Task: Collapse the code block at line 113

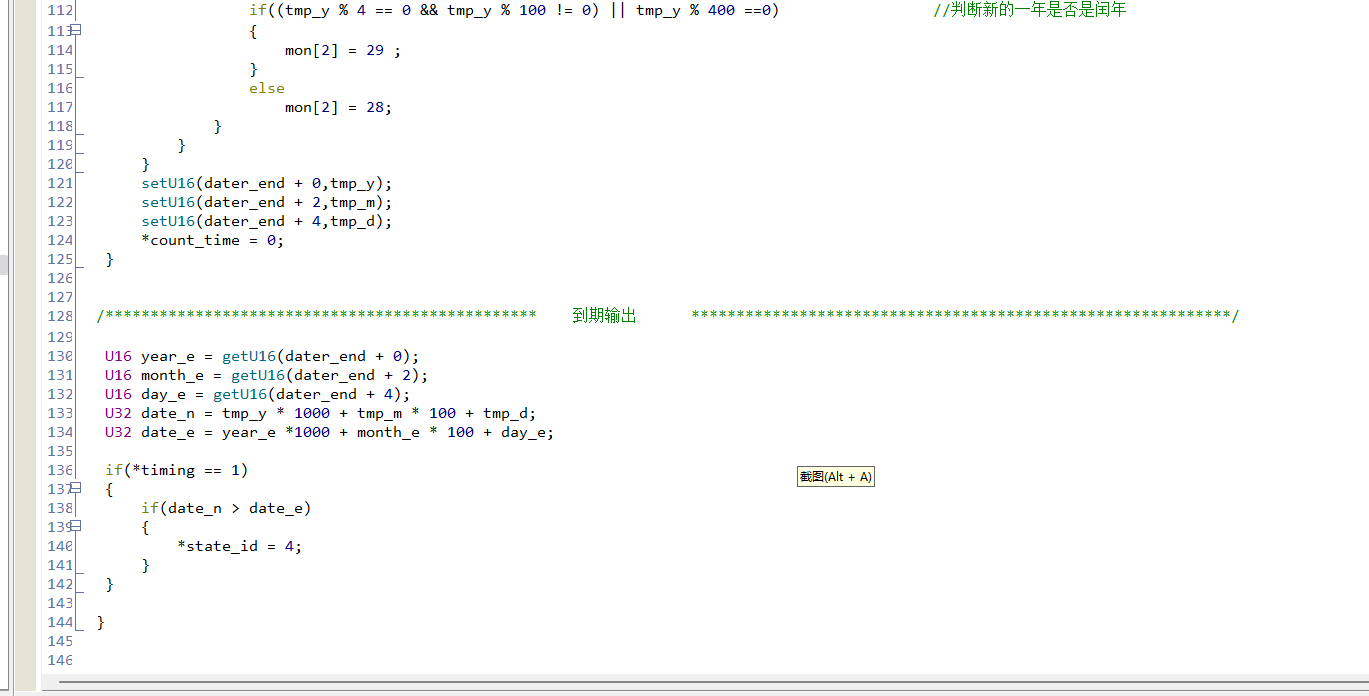Action: (77, 30)
